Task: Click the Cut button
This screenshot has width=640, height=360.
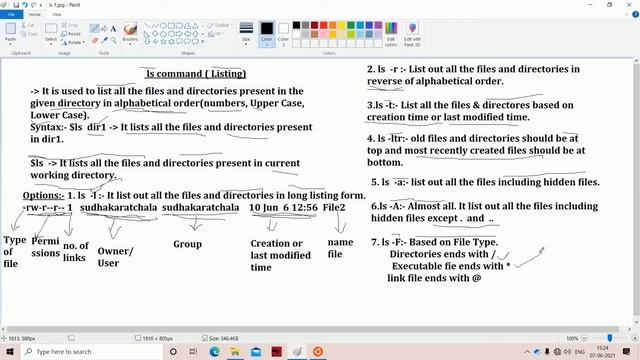Action: pos(29,25)
